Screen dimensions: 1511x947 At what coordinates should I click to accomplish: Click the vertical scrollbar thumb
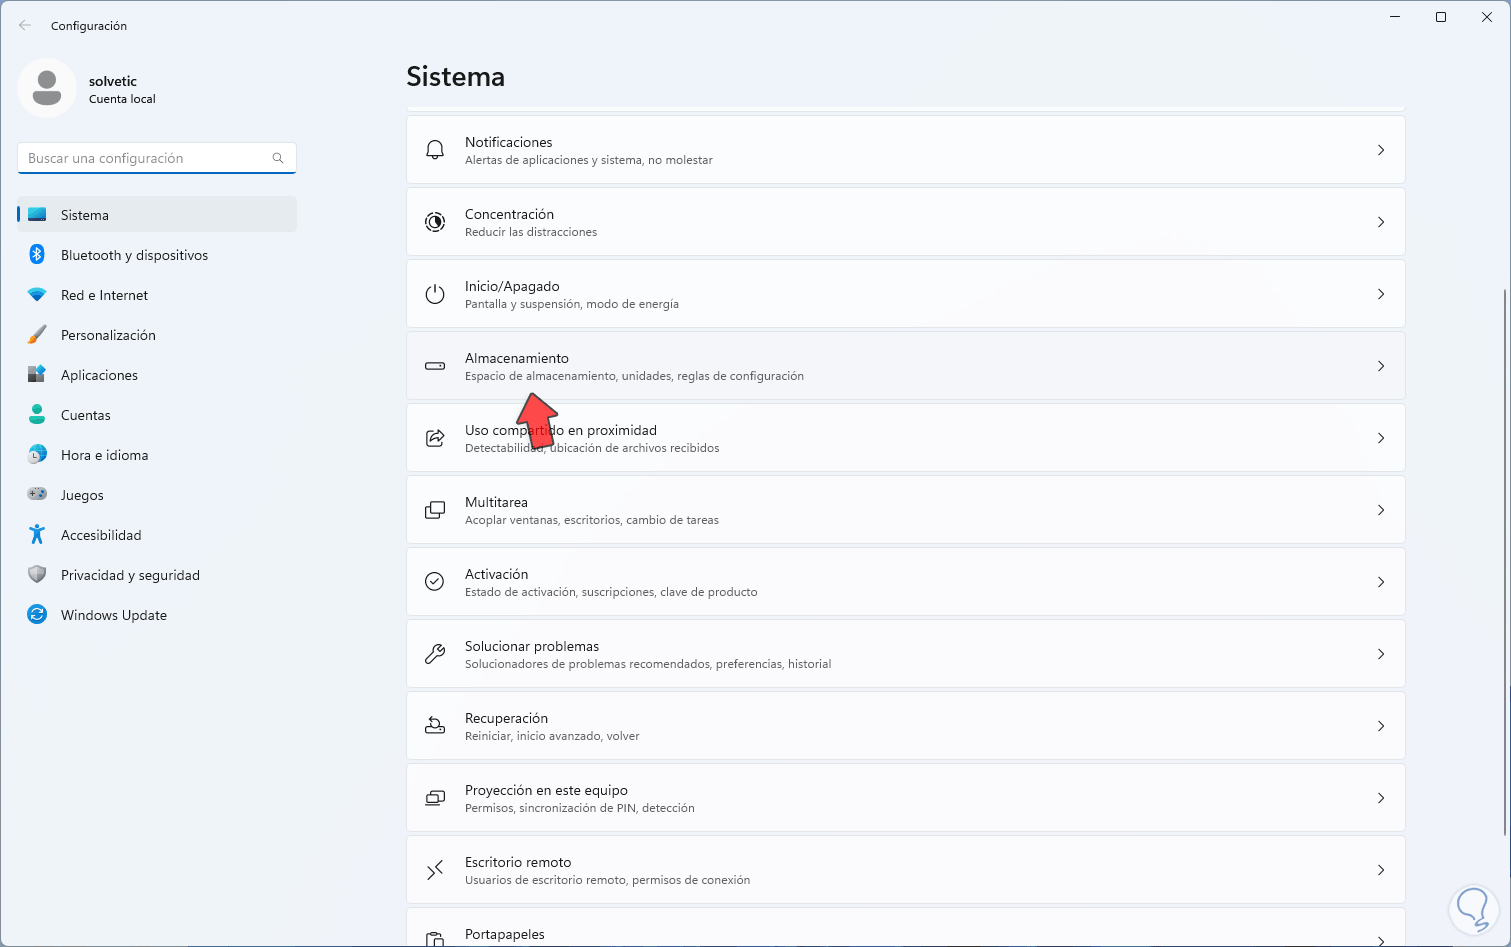pyautogui.click(x=1505, y=560)
